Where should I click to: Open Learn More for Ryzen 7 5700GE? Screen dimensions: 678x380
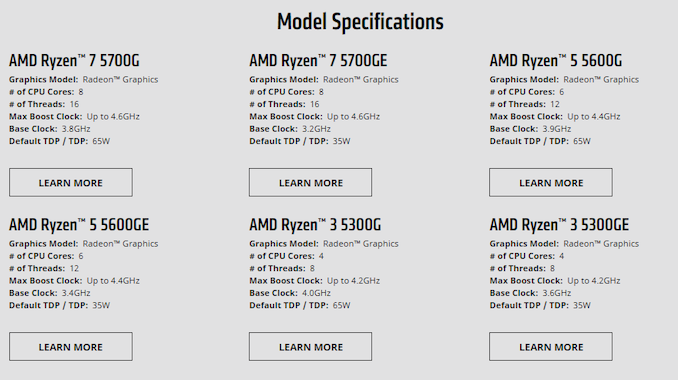coord(310,182)
